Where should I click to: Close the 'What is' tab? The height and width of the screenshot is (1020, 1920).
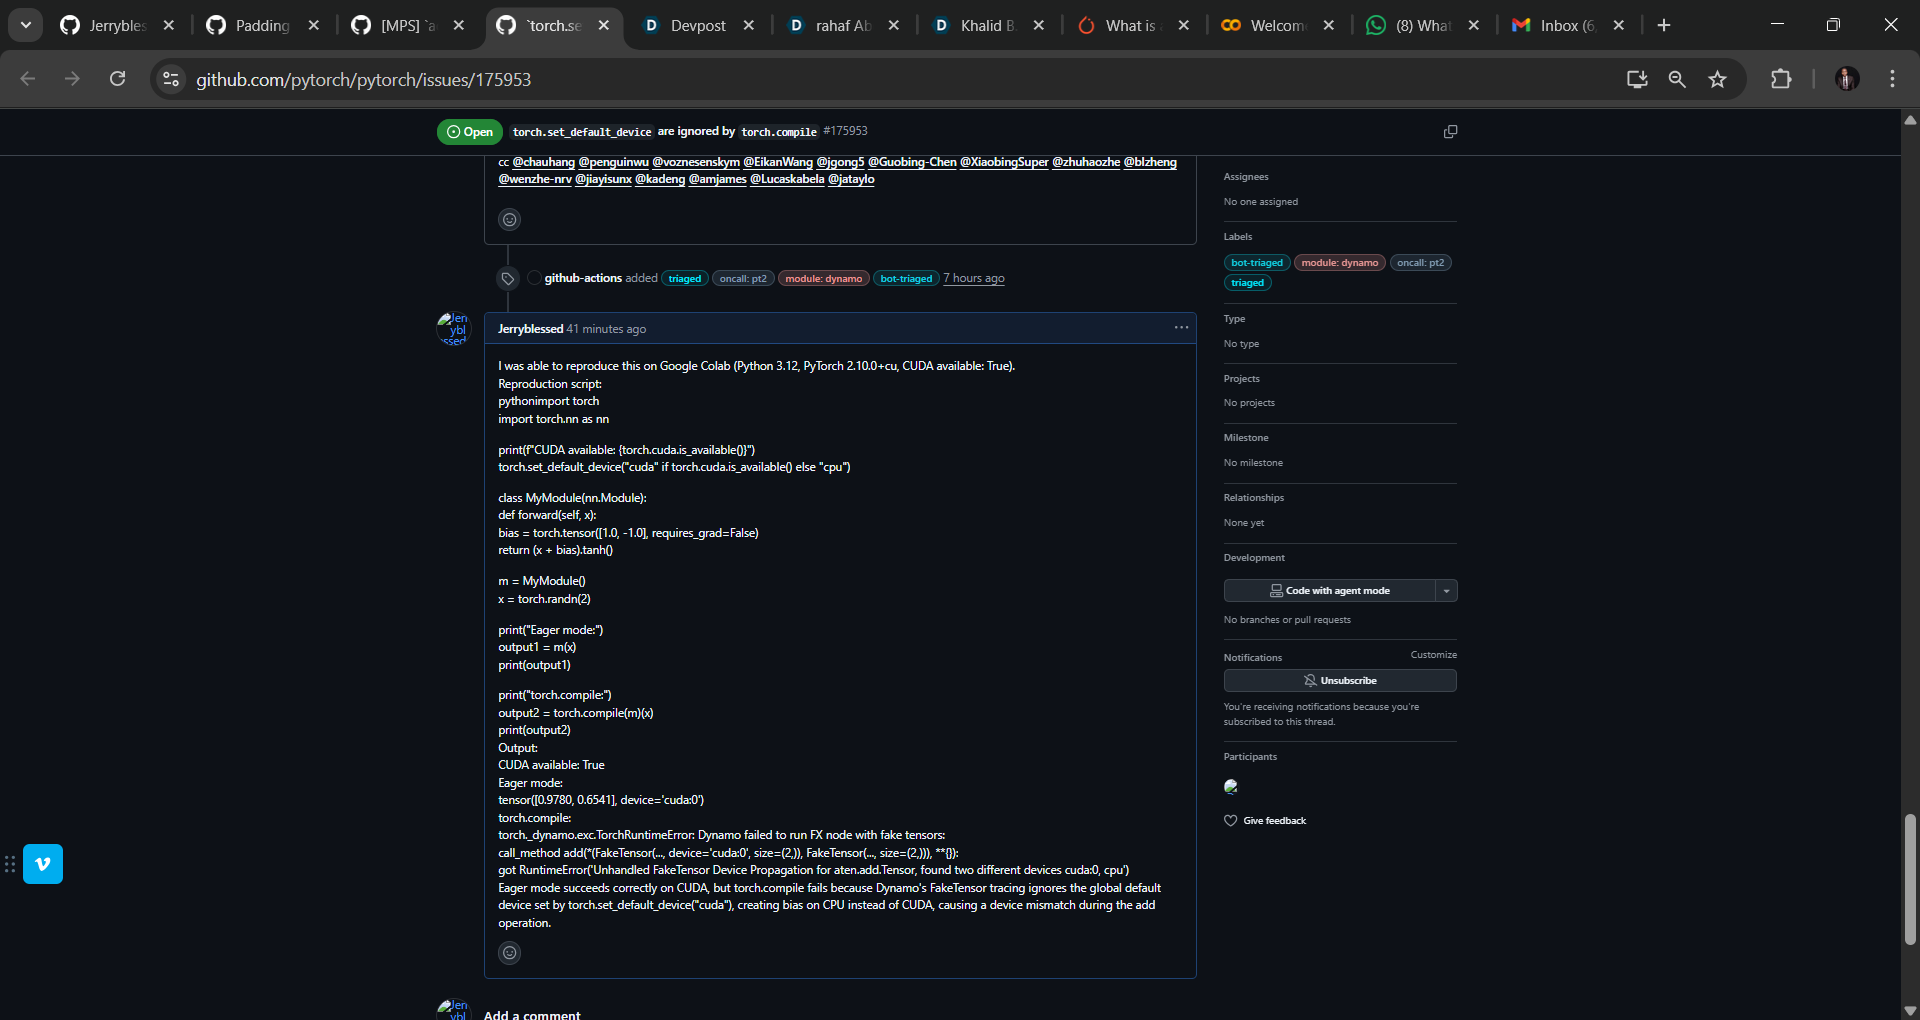tap(1184, 26)
